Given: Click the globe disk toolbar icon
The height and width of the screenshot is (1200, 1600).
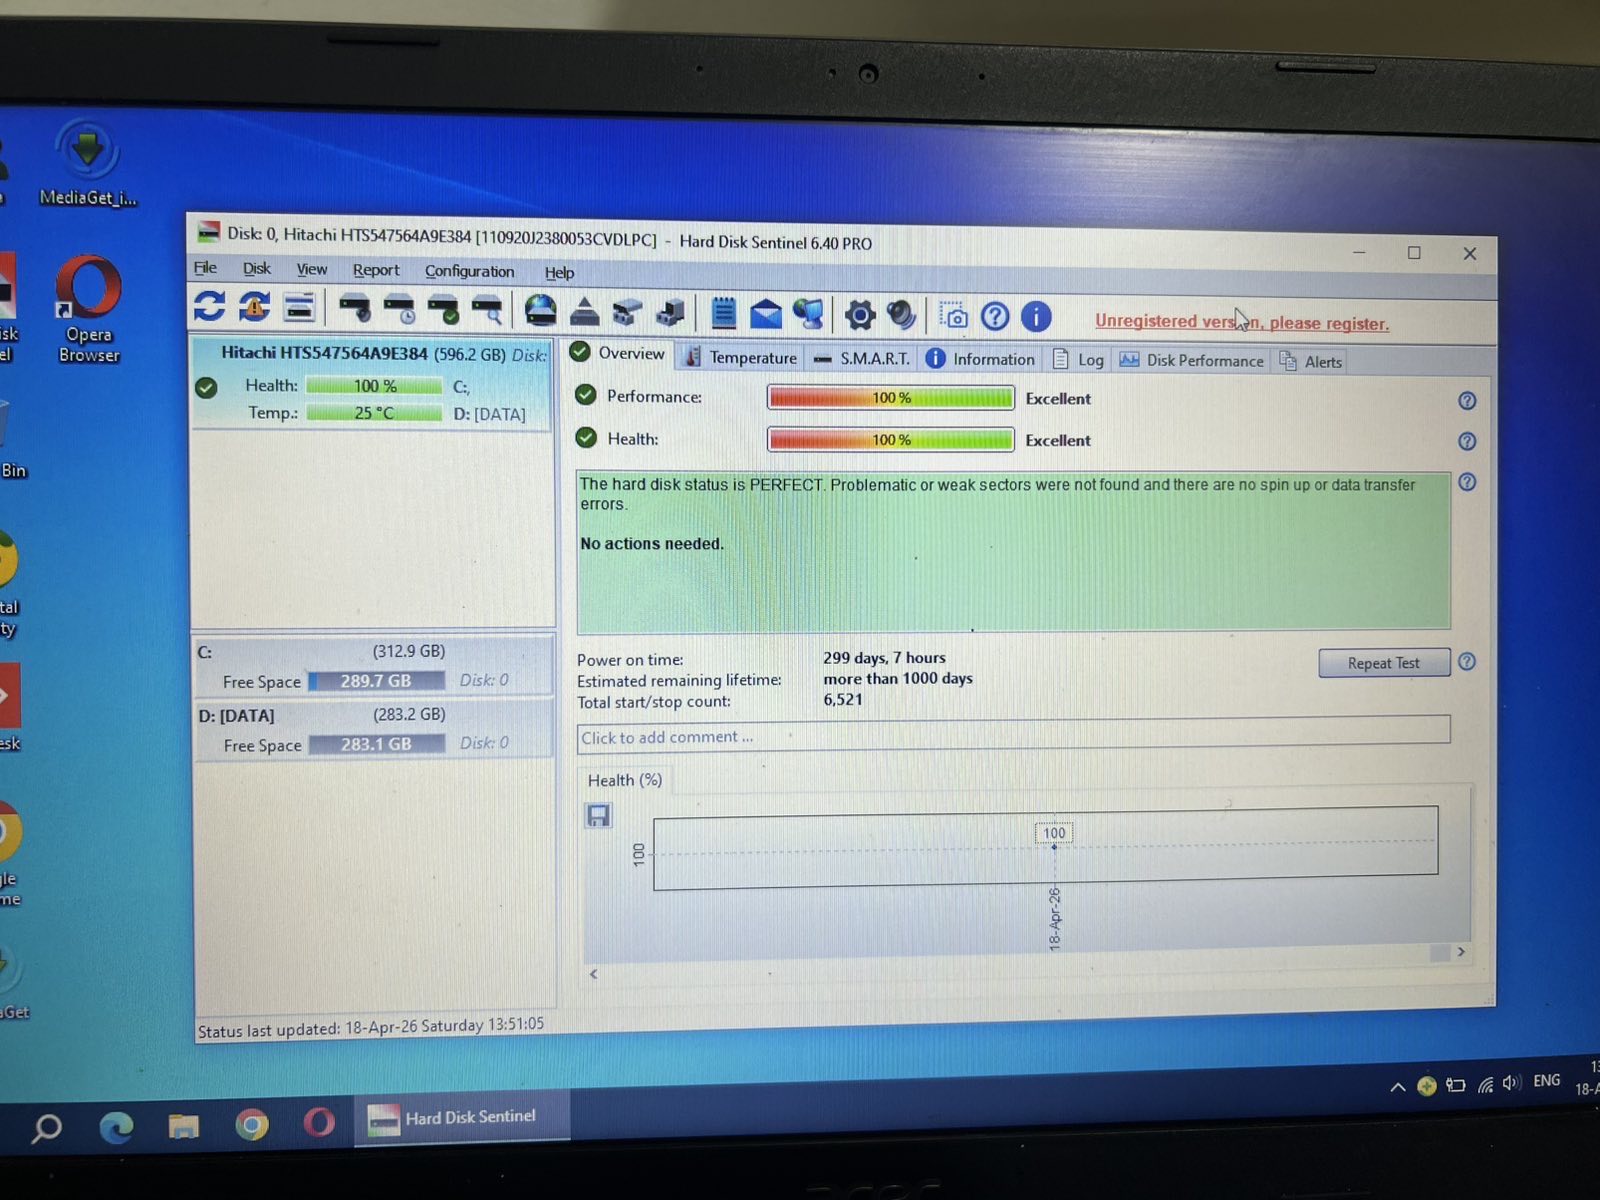Looking at the screenshot, I should tap(540, 311).
